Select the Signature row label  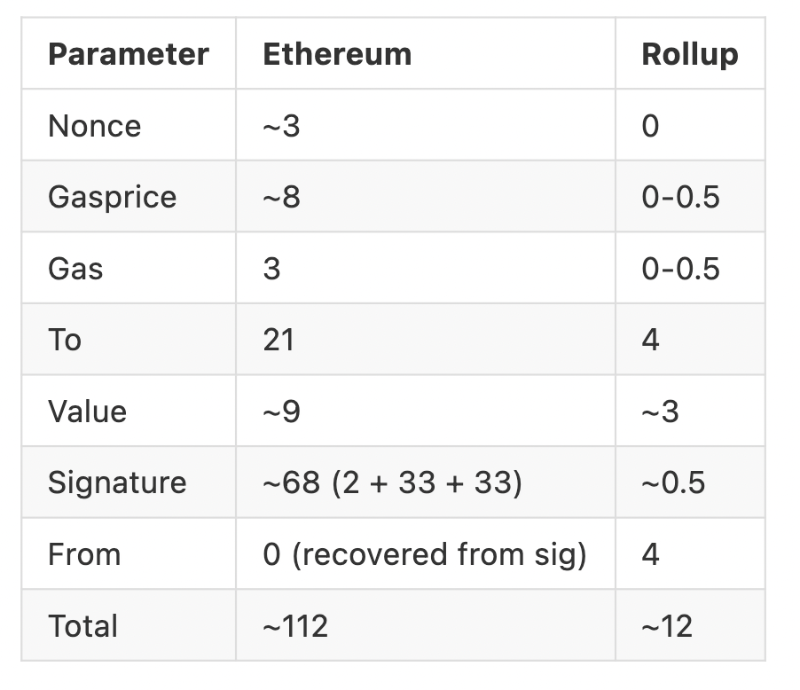pos(117,483)
